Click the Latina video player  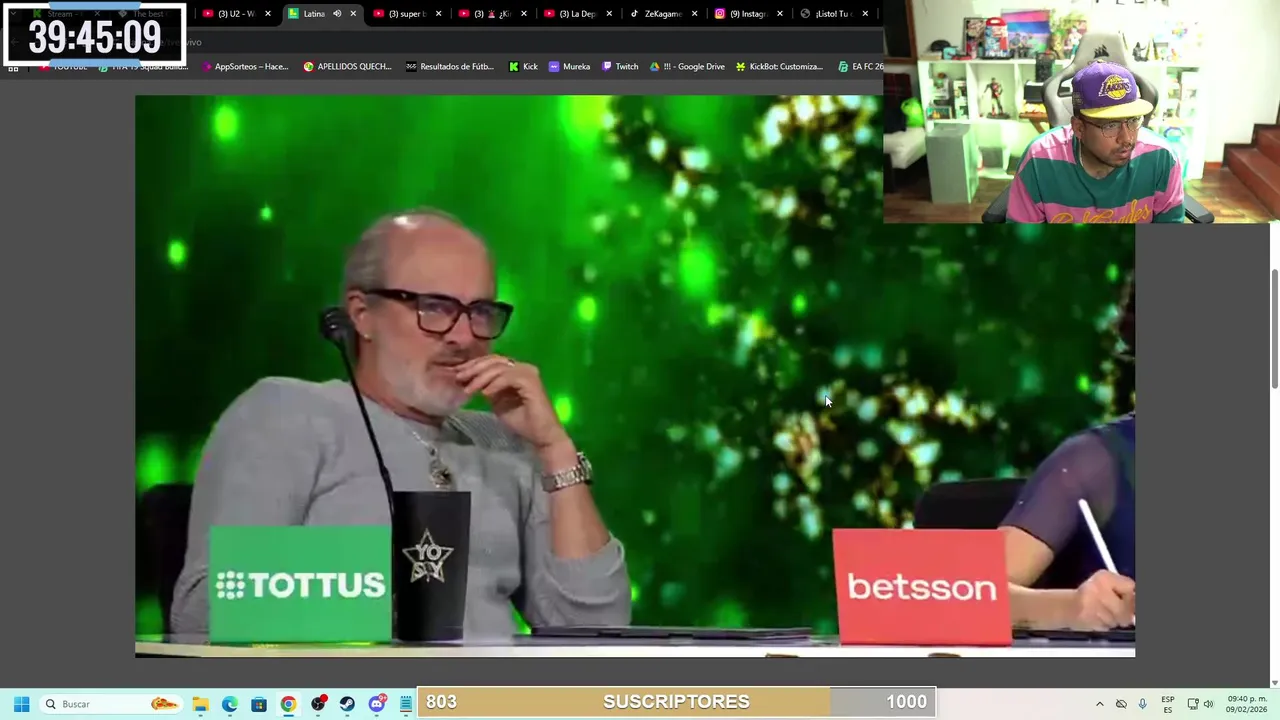(635, 376)
